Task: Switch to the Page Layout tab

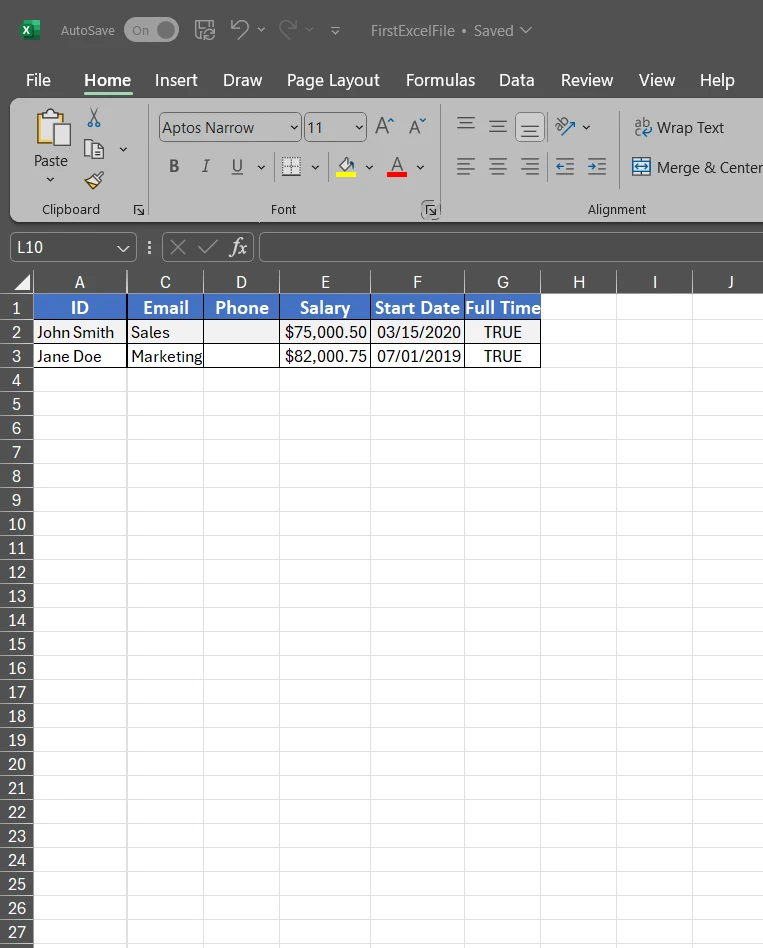Action: point(333,80)
